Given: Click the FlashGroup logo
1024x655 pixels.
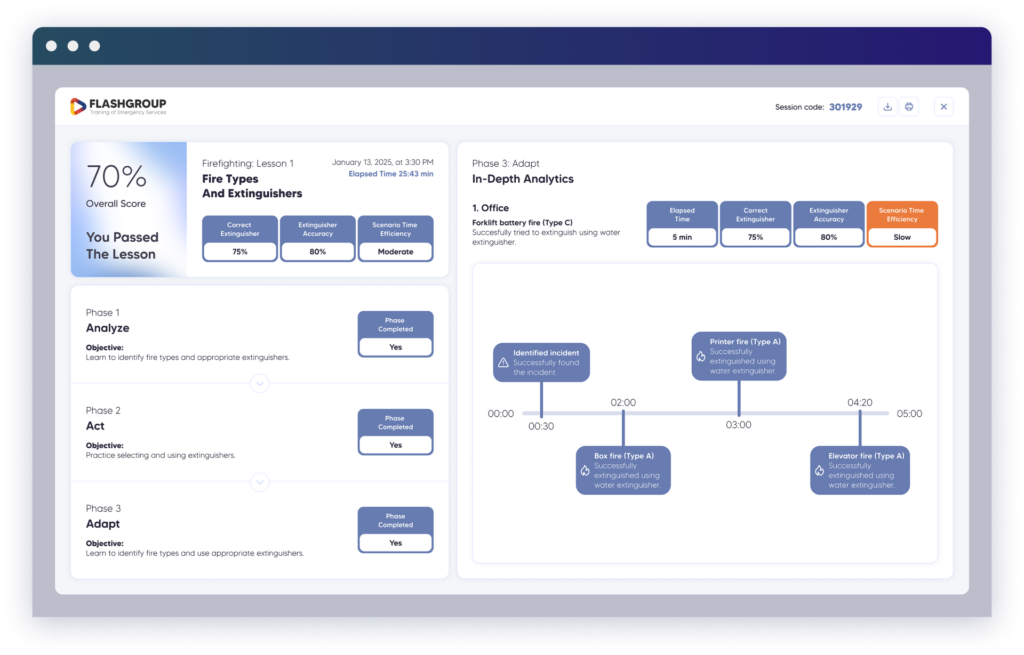Looking at the screenshot, I should pyautogui.click(x=118, y=107).
